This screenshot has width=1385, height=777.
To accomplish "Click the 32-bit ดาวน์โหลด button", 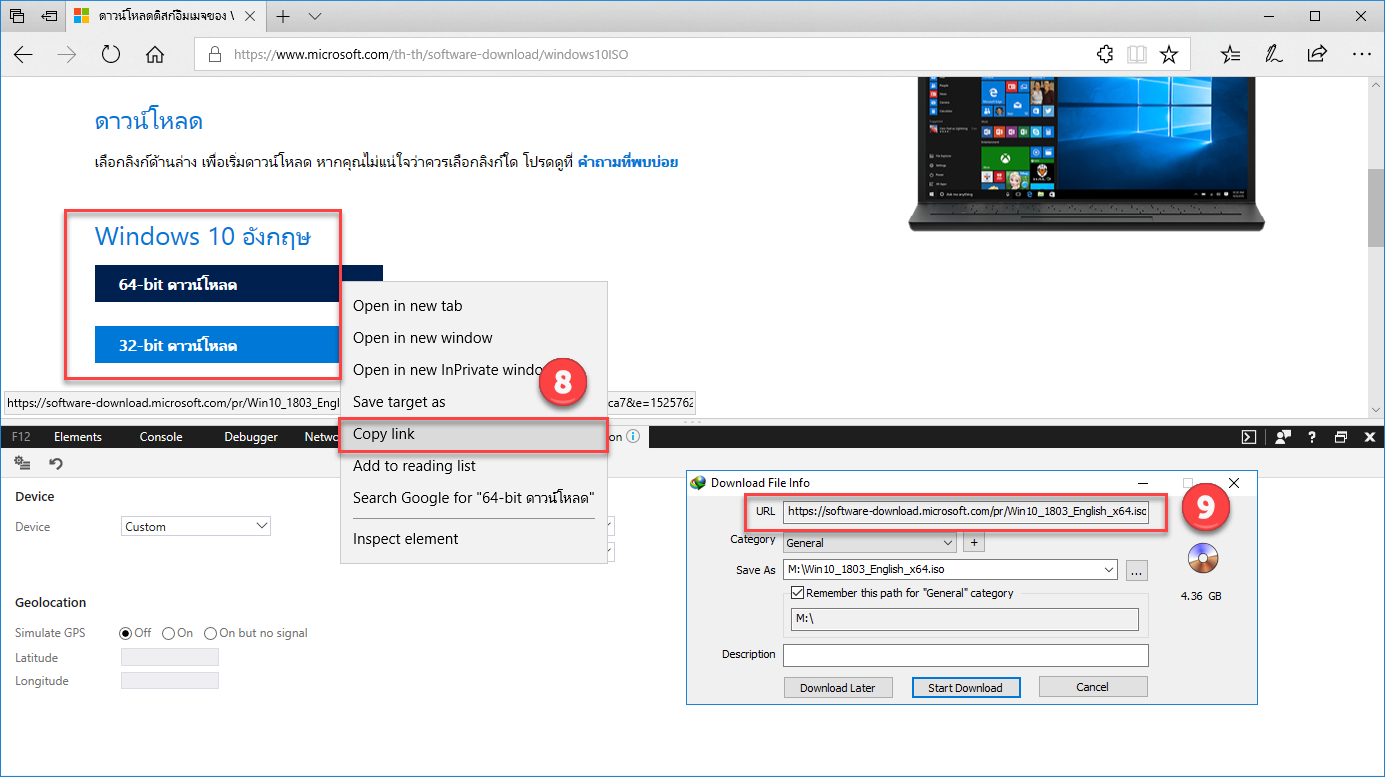I will coord(217,345).
